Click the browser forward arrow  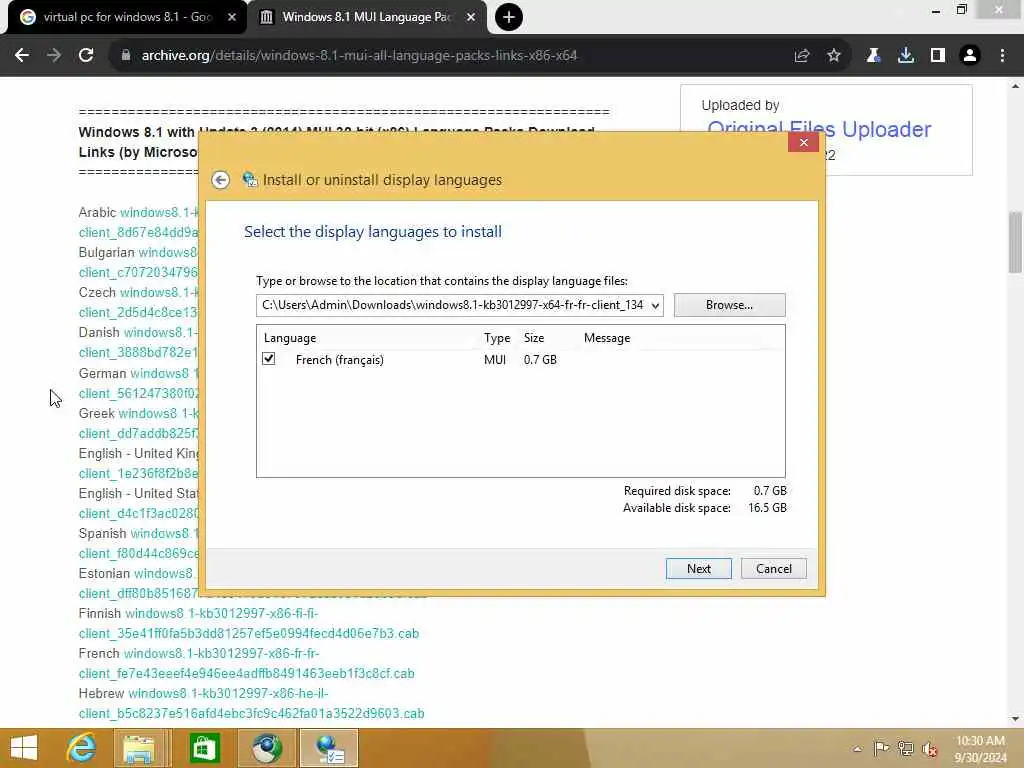tap(54, 56)
